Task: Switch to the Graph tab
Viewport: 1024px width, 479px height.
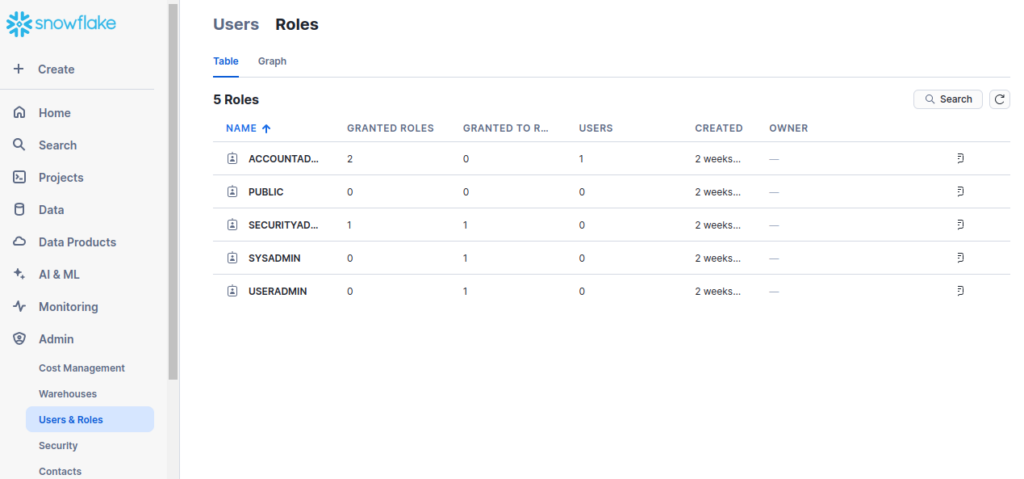Action: pos(272,61)
